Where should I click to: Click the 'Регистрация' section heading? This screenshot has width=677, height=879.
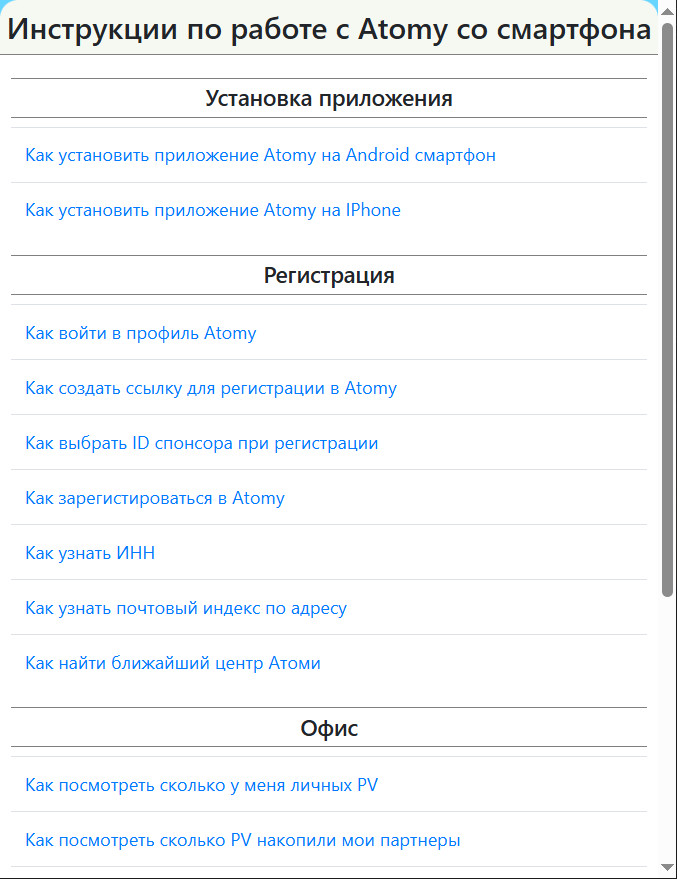[x=328, y=276]
